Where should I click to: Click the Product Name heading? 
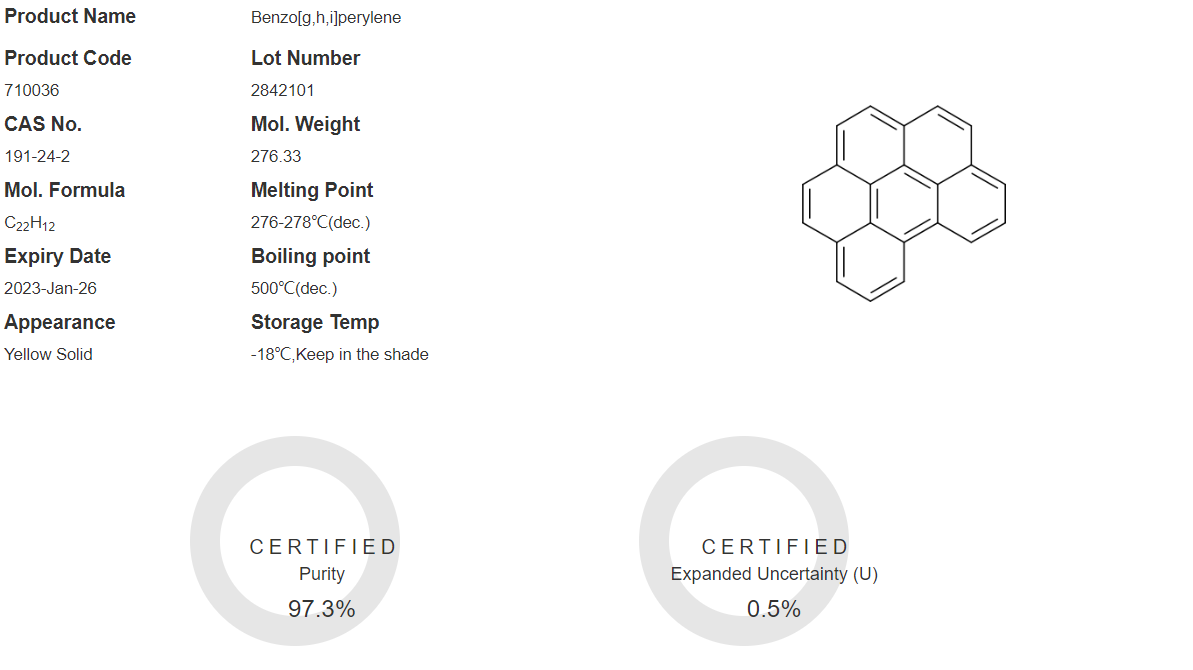tap(70, 16)
